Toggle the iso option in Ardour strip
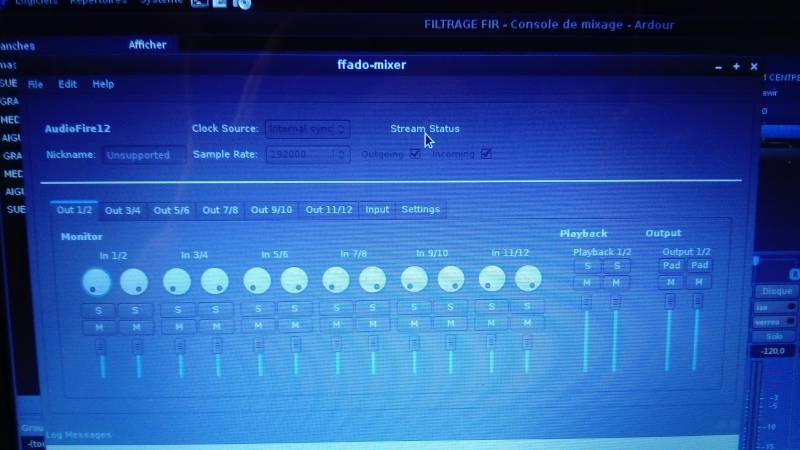This screenshot has width=800, height=450. click(774, 307)
